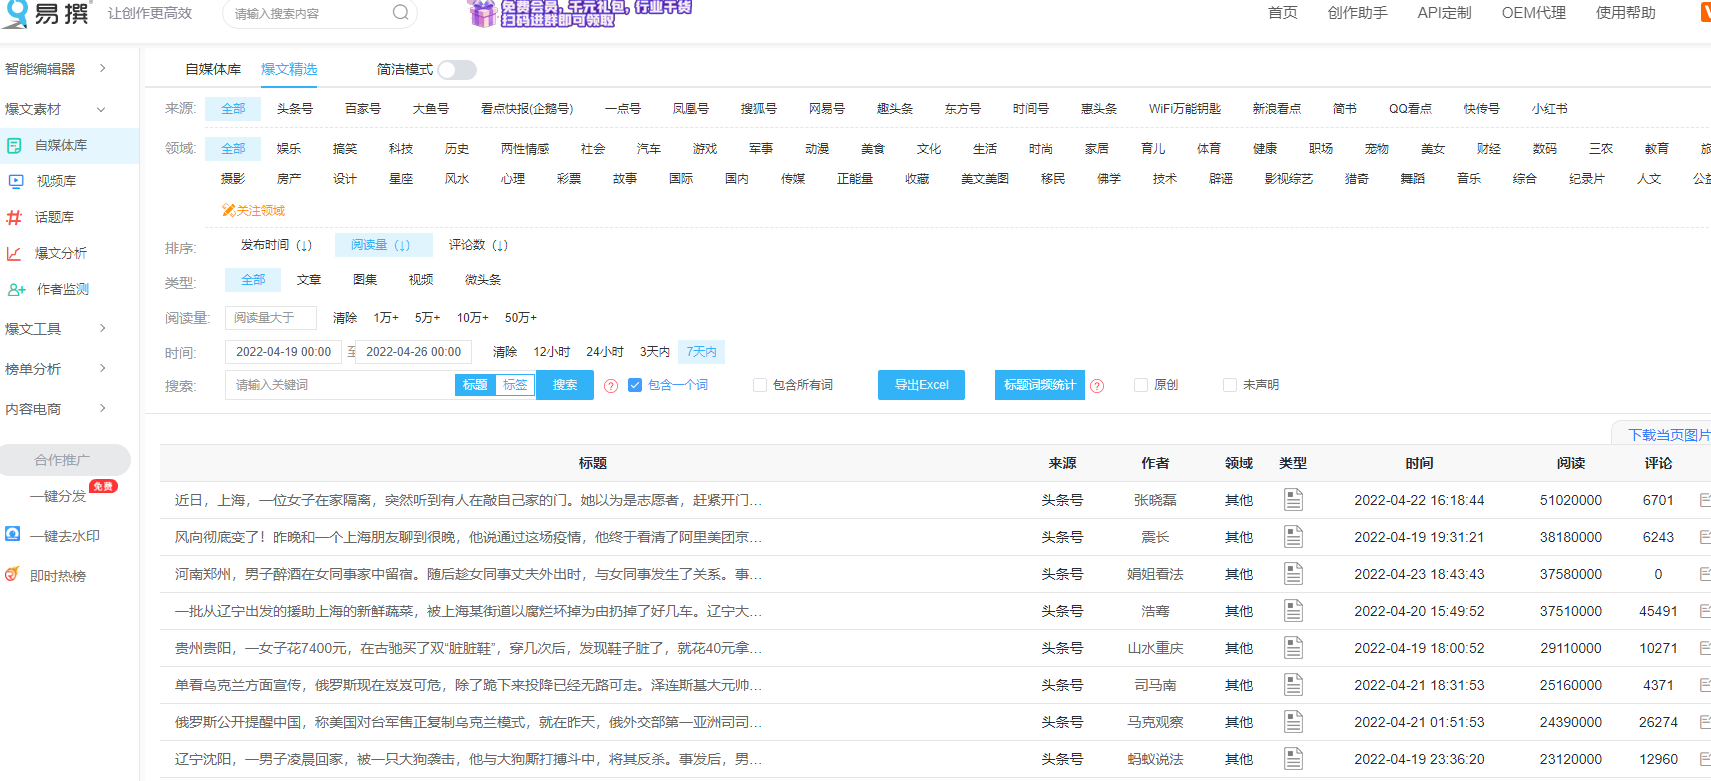Image resolution: width=1711 pixels, height=781 pixels.
Task: Open 一键分发 in sidebar
Action: [x=58, y=496]
